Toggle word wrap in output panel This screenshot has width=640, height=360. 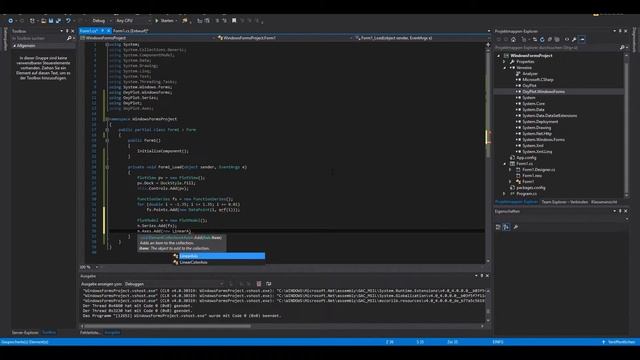(x=269, y=284)
